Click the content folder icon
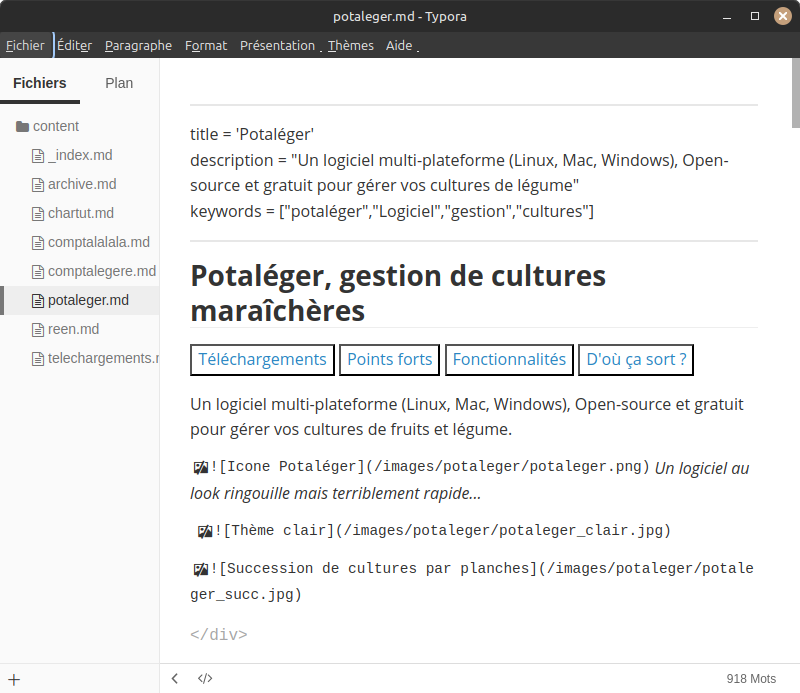Screen dimensions: 800x693 click(x=22, y=126)
